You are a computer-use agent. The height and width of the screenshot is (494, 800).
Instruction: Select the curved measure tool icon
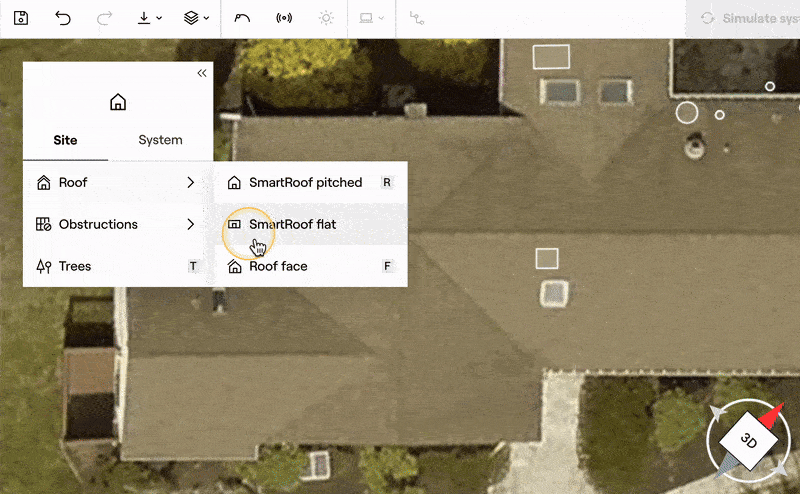point(242,18)
